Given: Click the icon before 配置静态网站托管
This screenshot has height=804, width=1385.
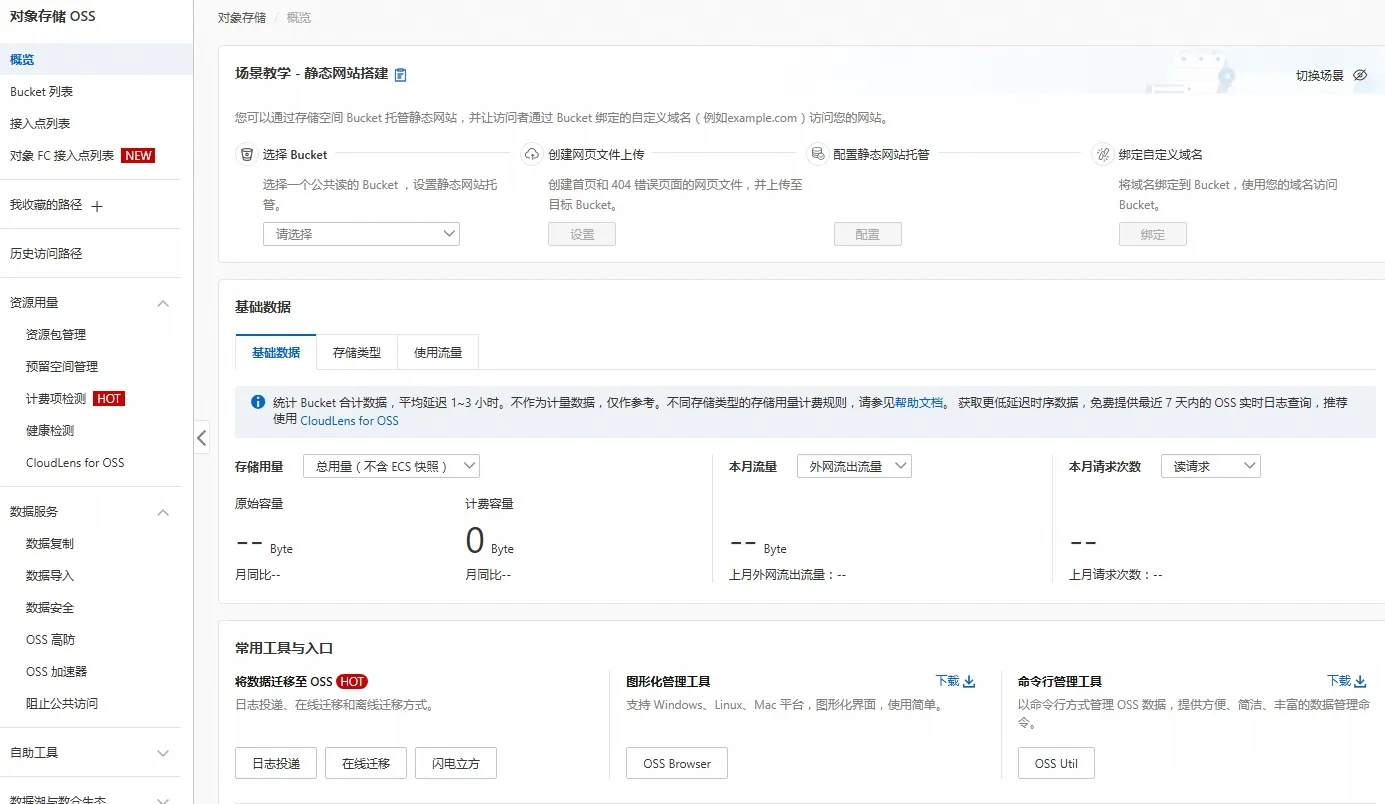Looking at the screenshot, I should point(817,155).
